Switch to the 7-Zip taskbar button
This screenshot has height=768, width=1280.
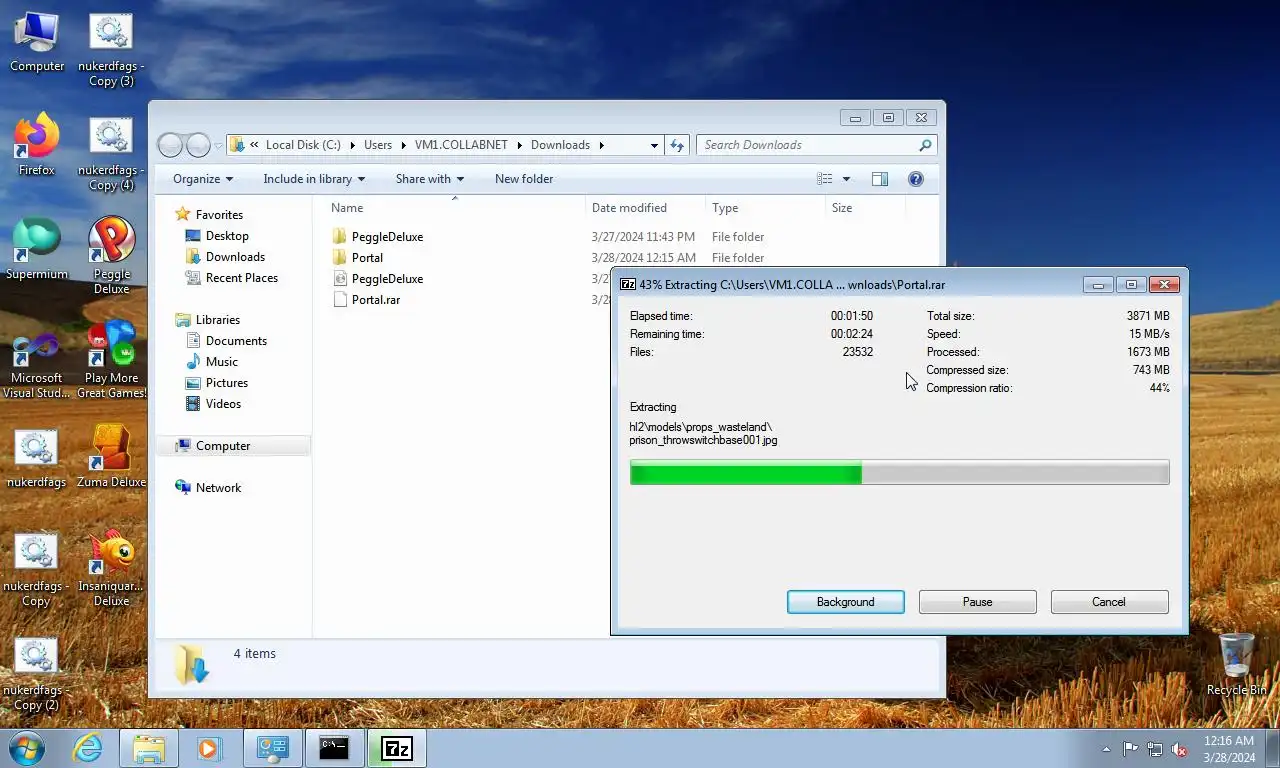(x=396, y=748)
